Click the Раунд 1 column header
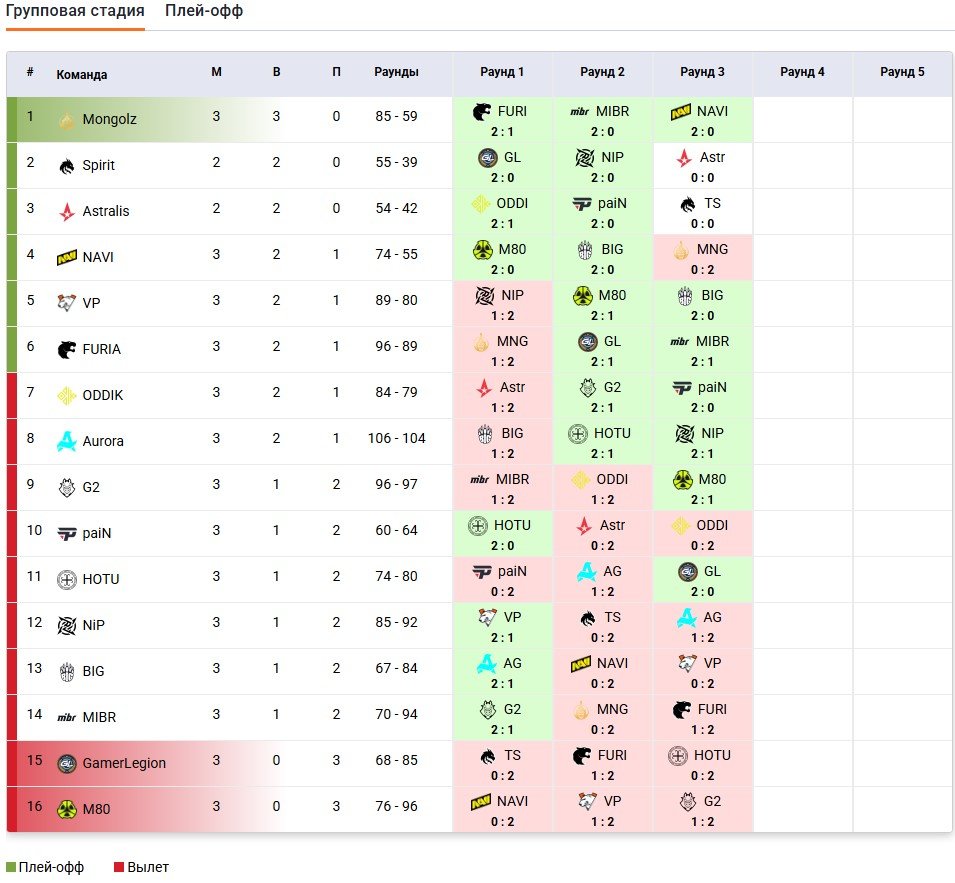This screenshot has width=955, height=883. tap(502, 73)
